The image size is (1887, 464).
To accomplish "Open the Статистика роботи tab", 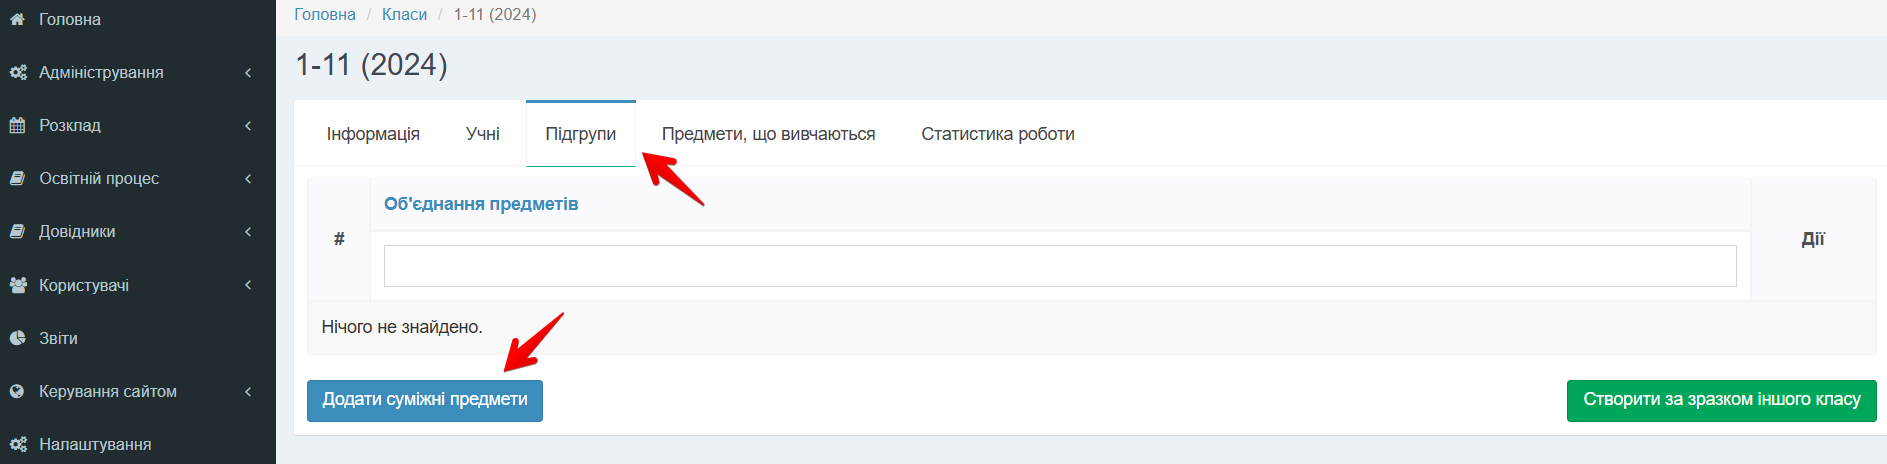I will [x=998, y=134].
